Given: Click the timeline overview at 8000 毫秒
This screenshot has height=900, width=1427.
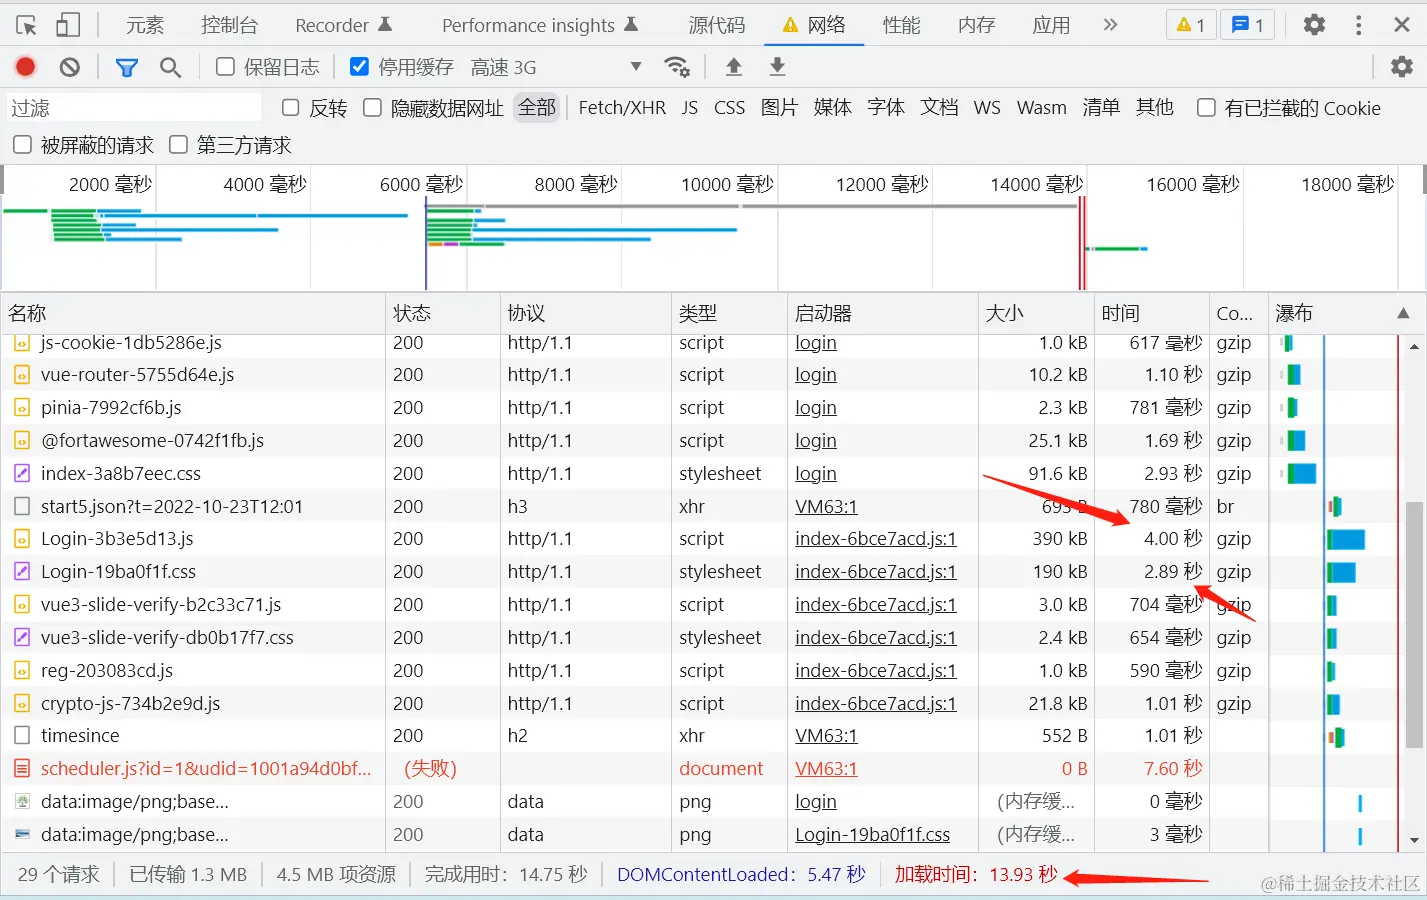Looking at the screenshot, I should 576,185.
